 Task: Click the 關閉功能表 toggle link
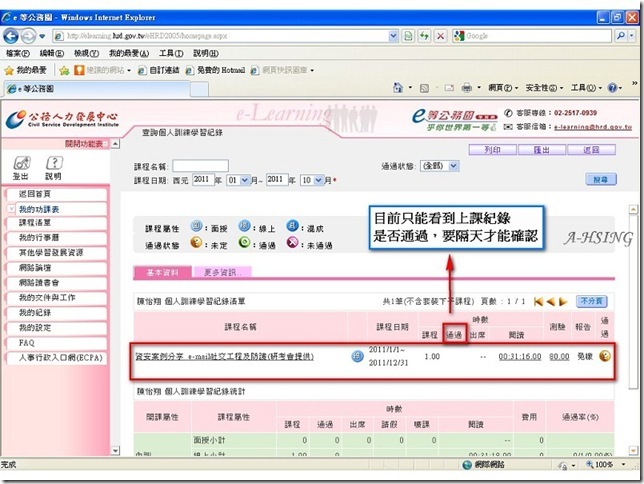pos(85,144)
